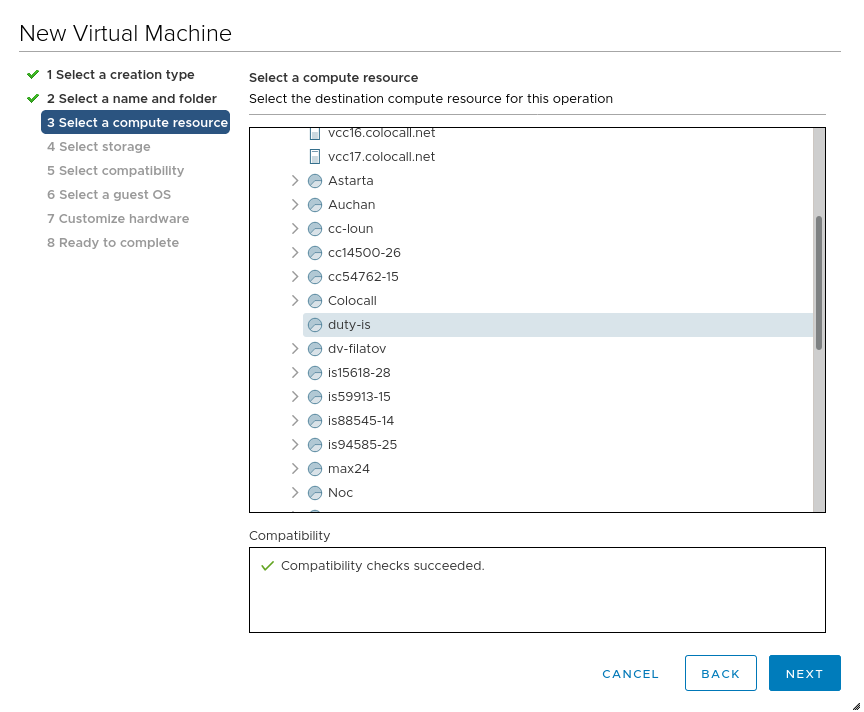Select the is88545-14 resource pool
Image resolution: width=864 pixels, height=712 pixels.
360,421
